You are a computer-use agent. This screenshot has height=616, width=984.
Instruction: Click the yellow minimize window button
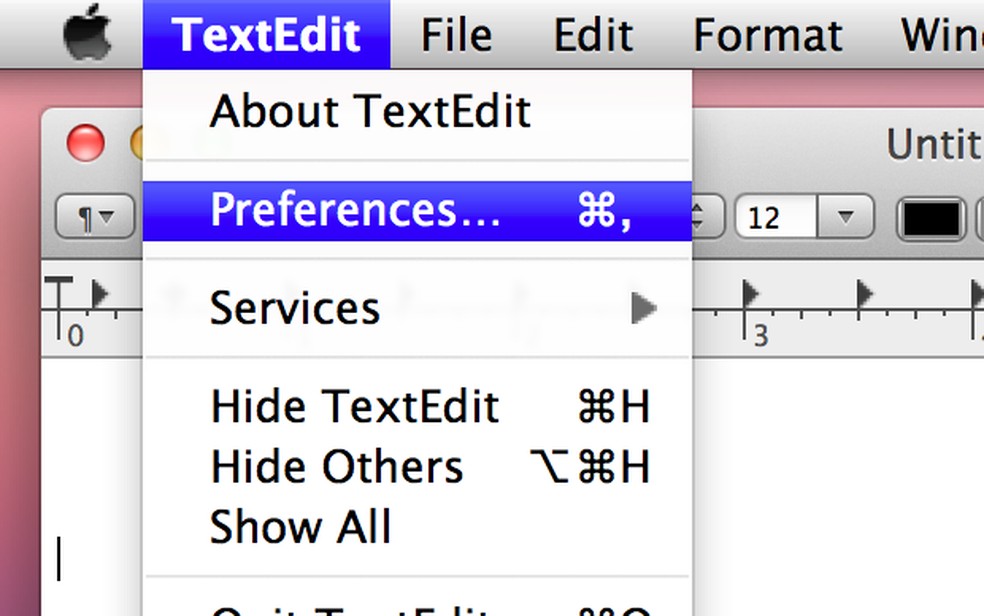point(138,144)
